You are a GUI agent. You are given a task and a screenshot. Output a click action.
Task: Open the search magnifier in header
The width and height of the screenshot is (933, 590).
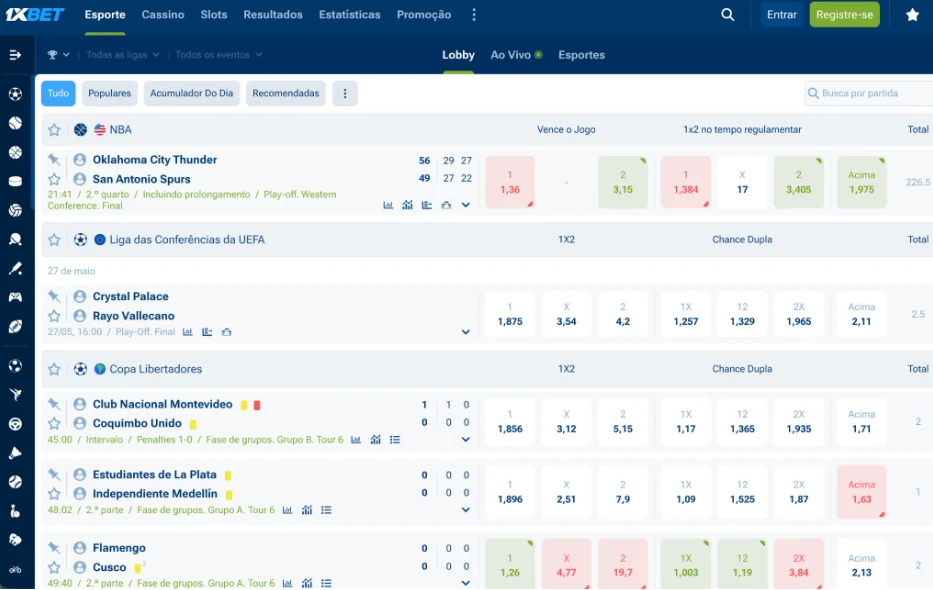click(727, 15)
